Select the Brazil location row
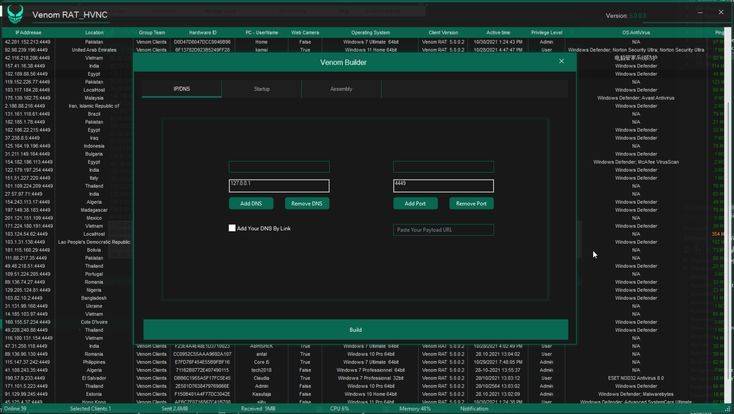This screenshot has width=734, height=414. tap(94, 114)
